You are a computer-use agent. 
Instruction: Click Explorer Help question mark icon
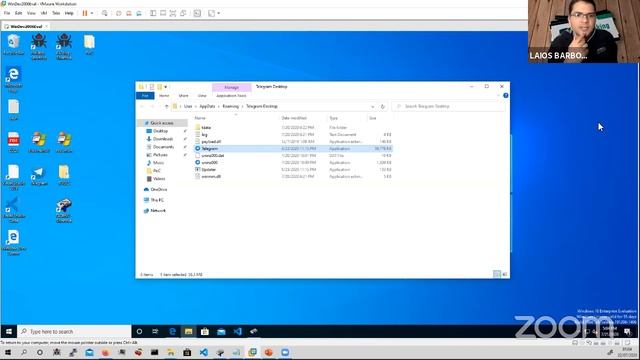[506, 96]
